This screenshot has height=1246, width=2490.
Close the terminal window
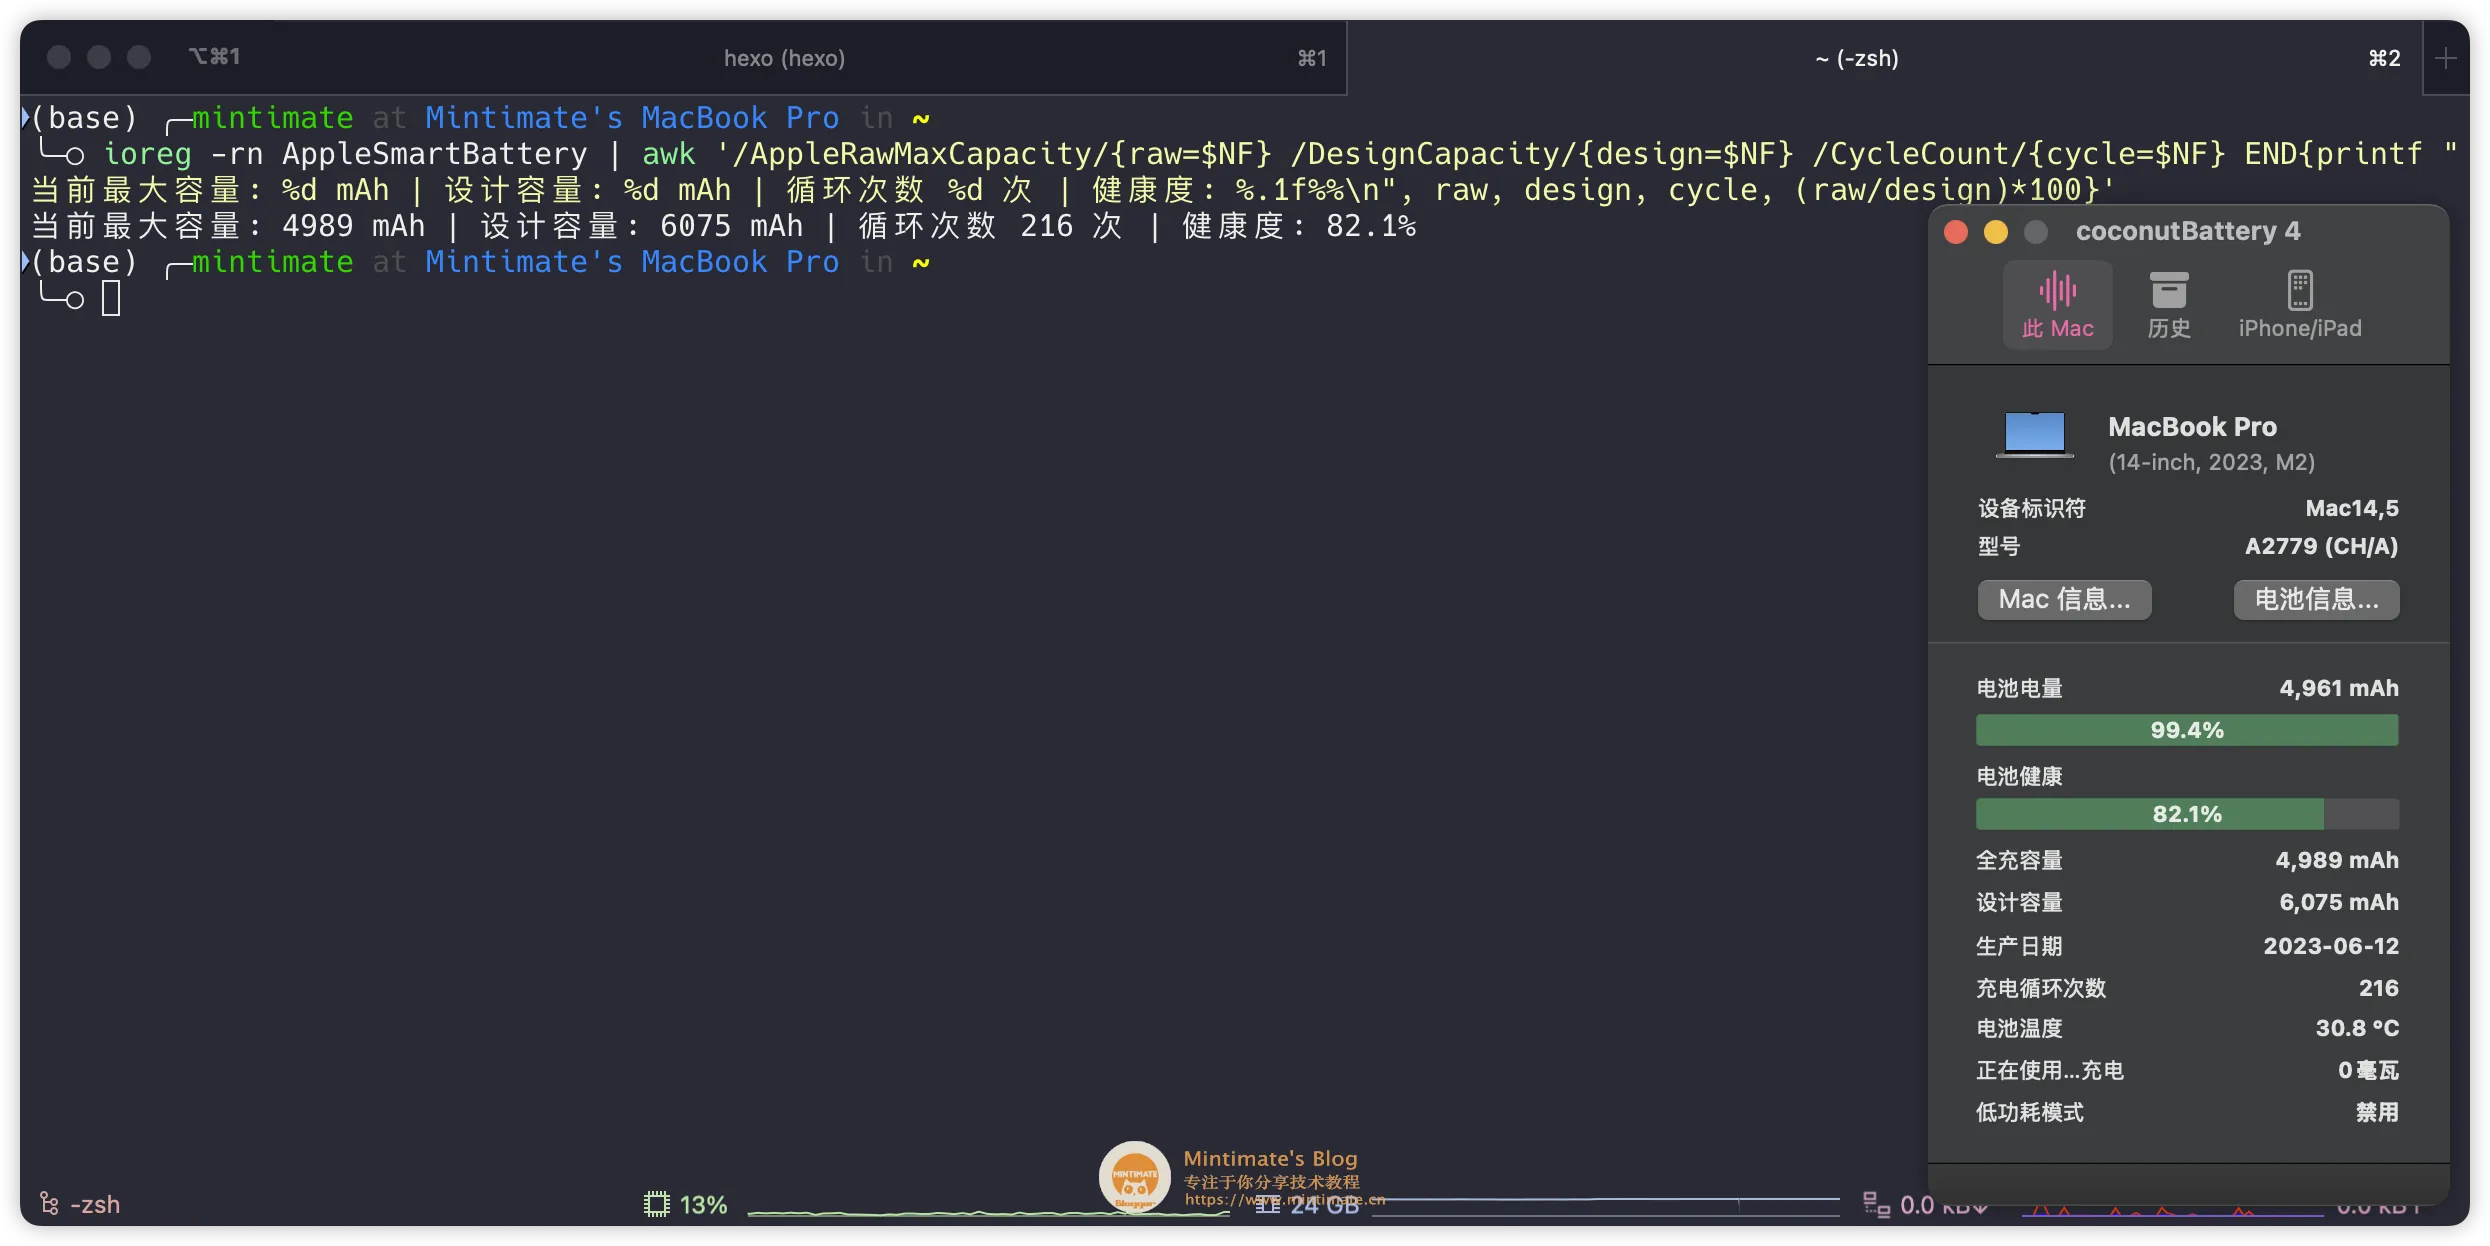coord(59,57)
